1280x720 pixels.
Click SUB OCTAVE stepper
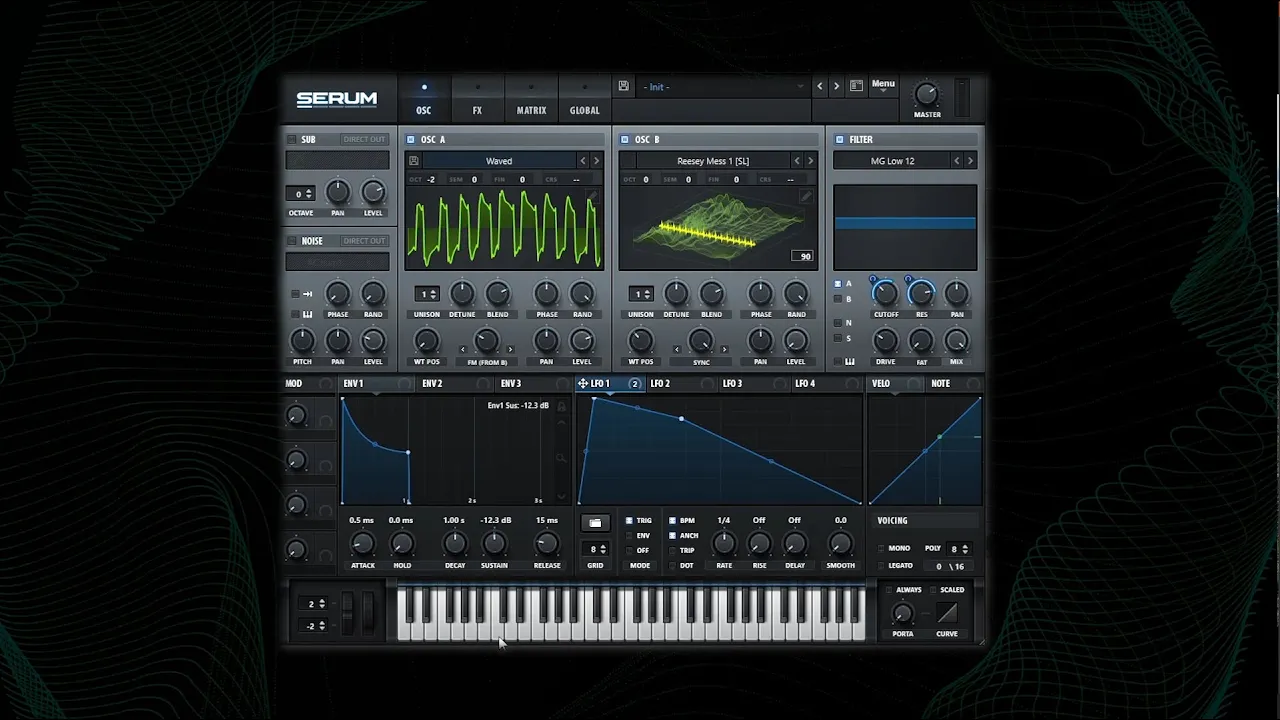pos(300,194)
